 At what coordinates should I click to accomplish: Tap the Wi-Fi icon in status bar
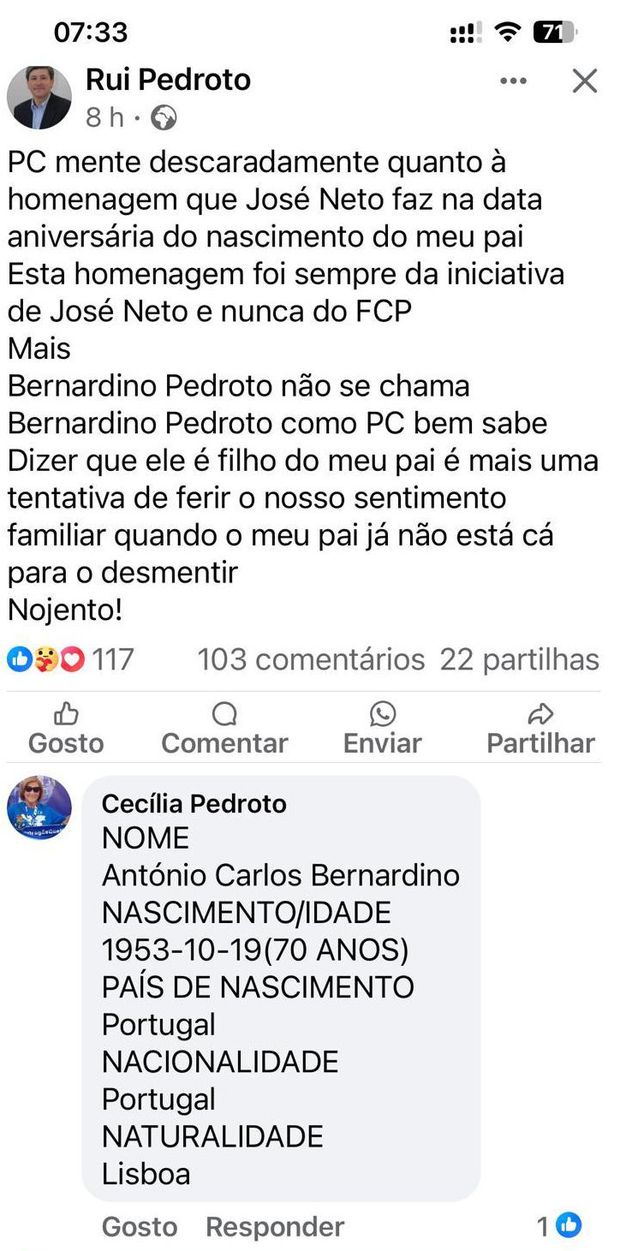509,32
